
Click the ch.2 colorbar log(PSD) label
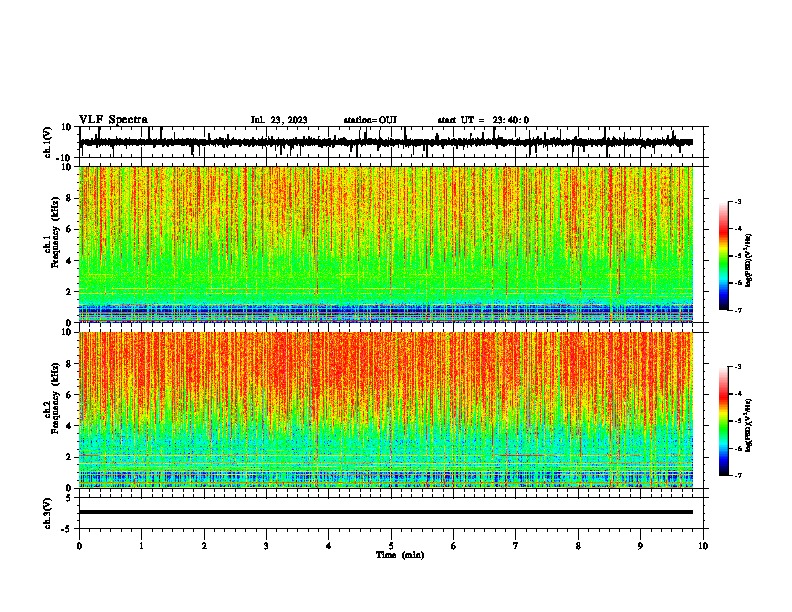748,425
